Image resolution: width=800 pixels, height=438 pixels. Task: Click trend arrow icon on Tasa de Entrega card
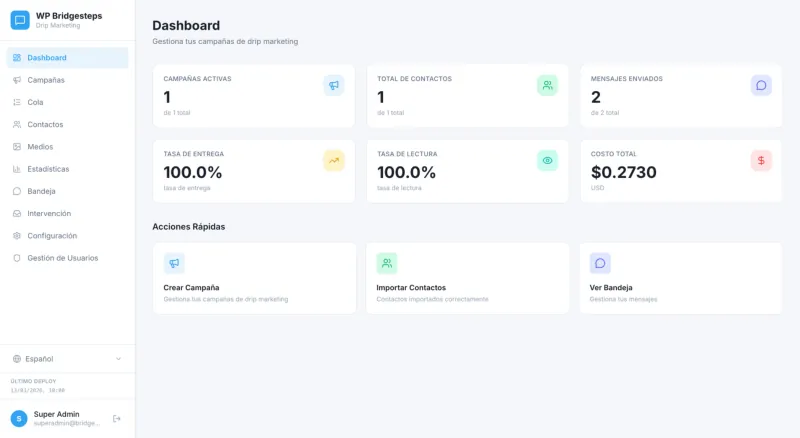tap(334, 160)
